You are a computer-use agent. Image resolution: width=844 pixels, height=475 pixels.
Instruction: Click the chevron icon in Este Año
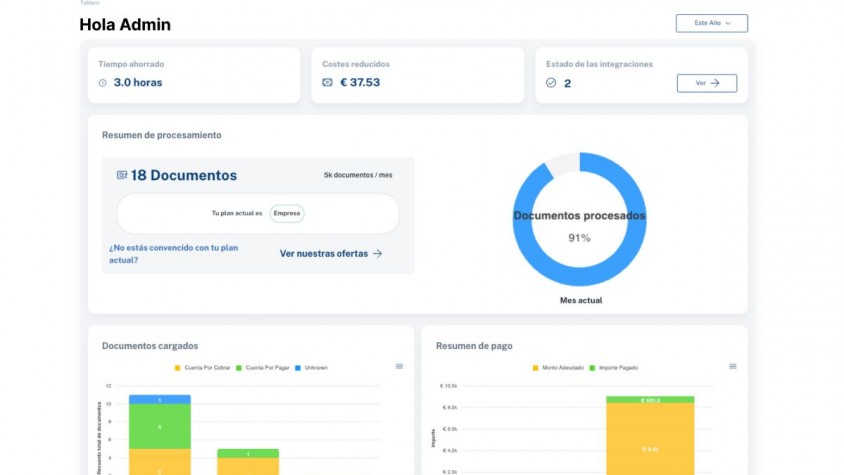728,23
